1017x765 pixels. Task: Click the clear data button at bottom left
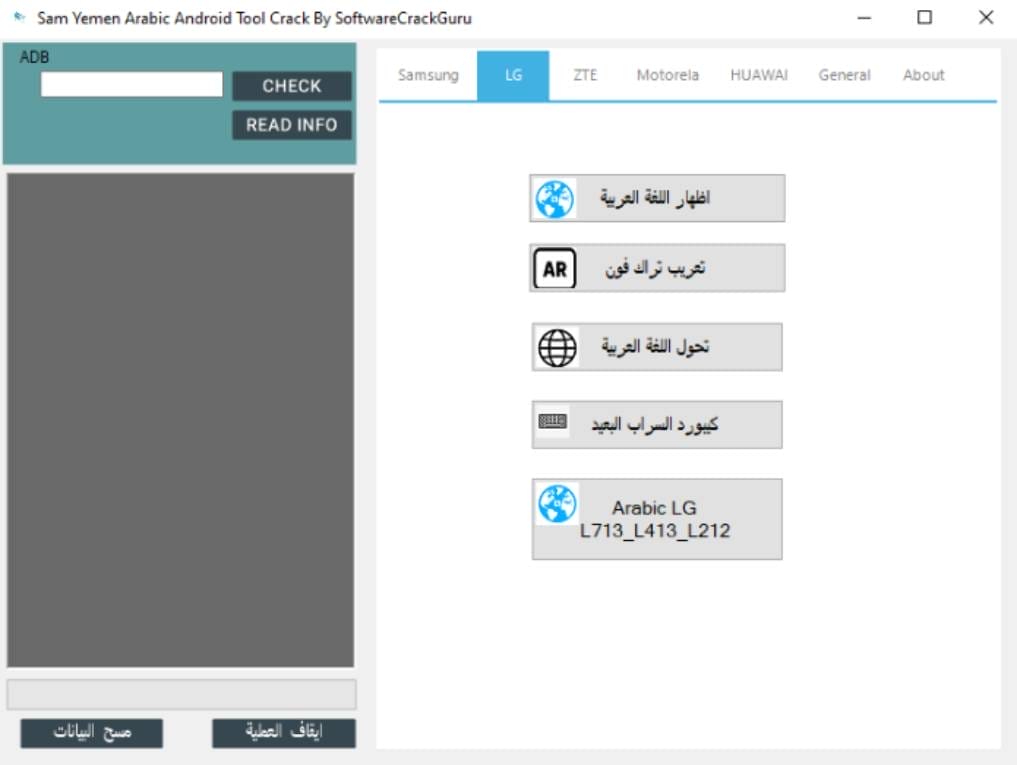pyautogui.click(x=90, y=733)
